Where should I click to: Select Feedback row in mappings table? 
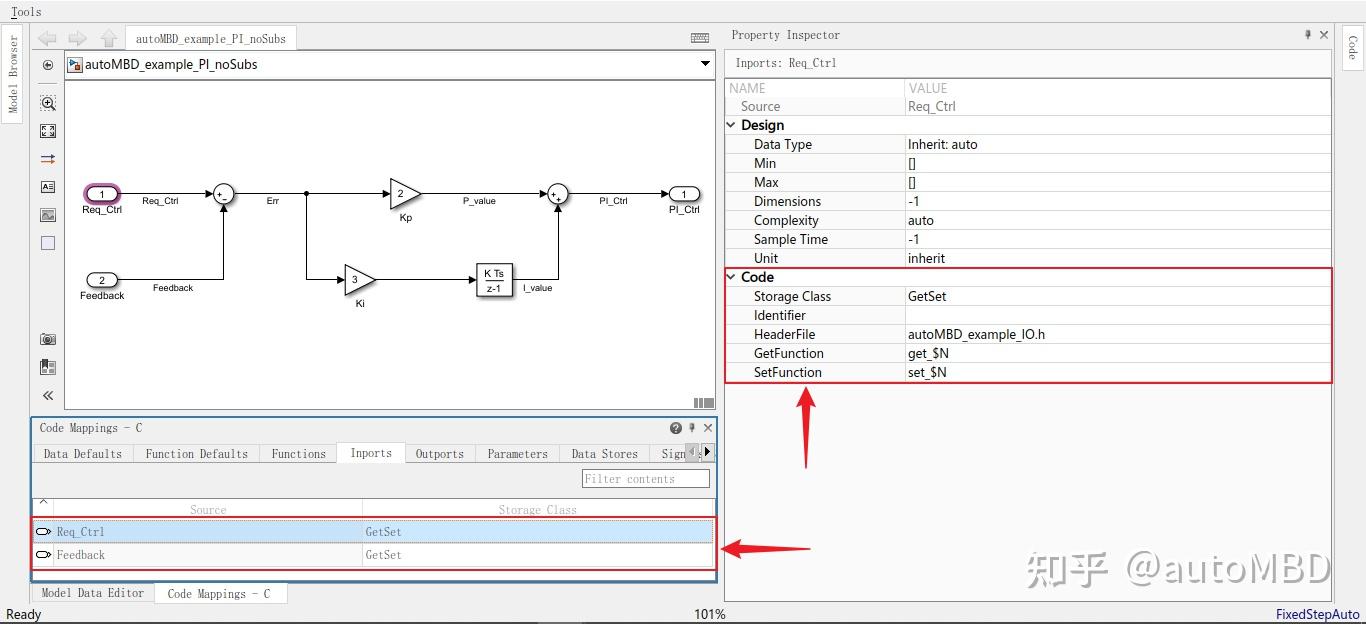pyautogui.click(x=374, y=555)
